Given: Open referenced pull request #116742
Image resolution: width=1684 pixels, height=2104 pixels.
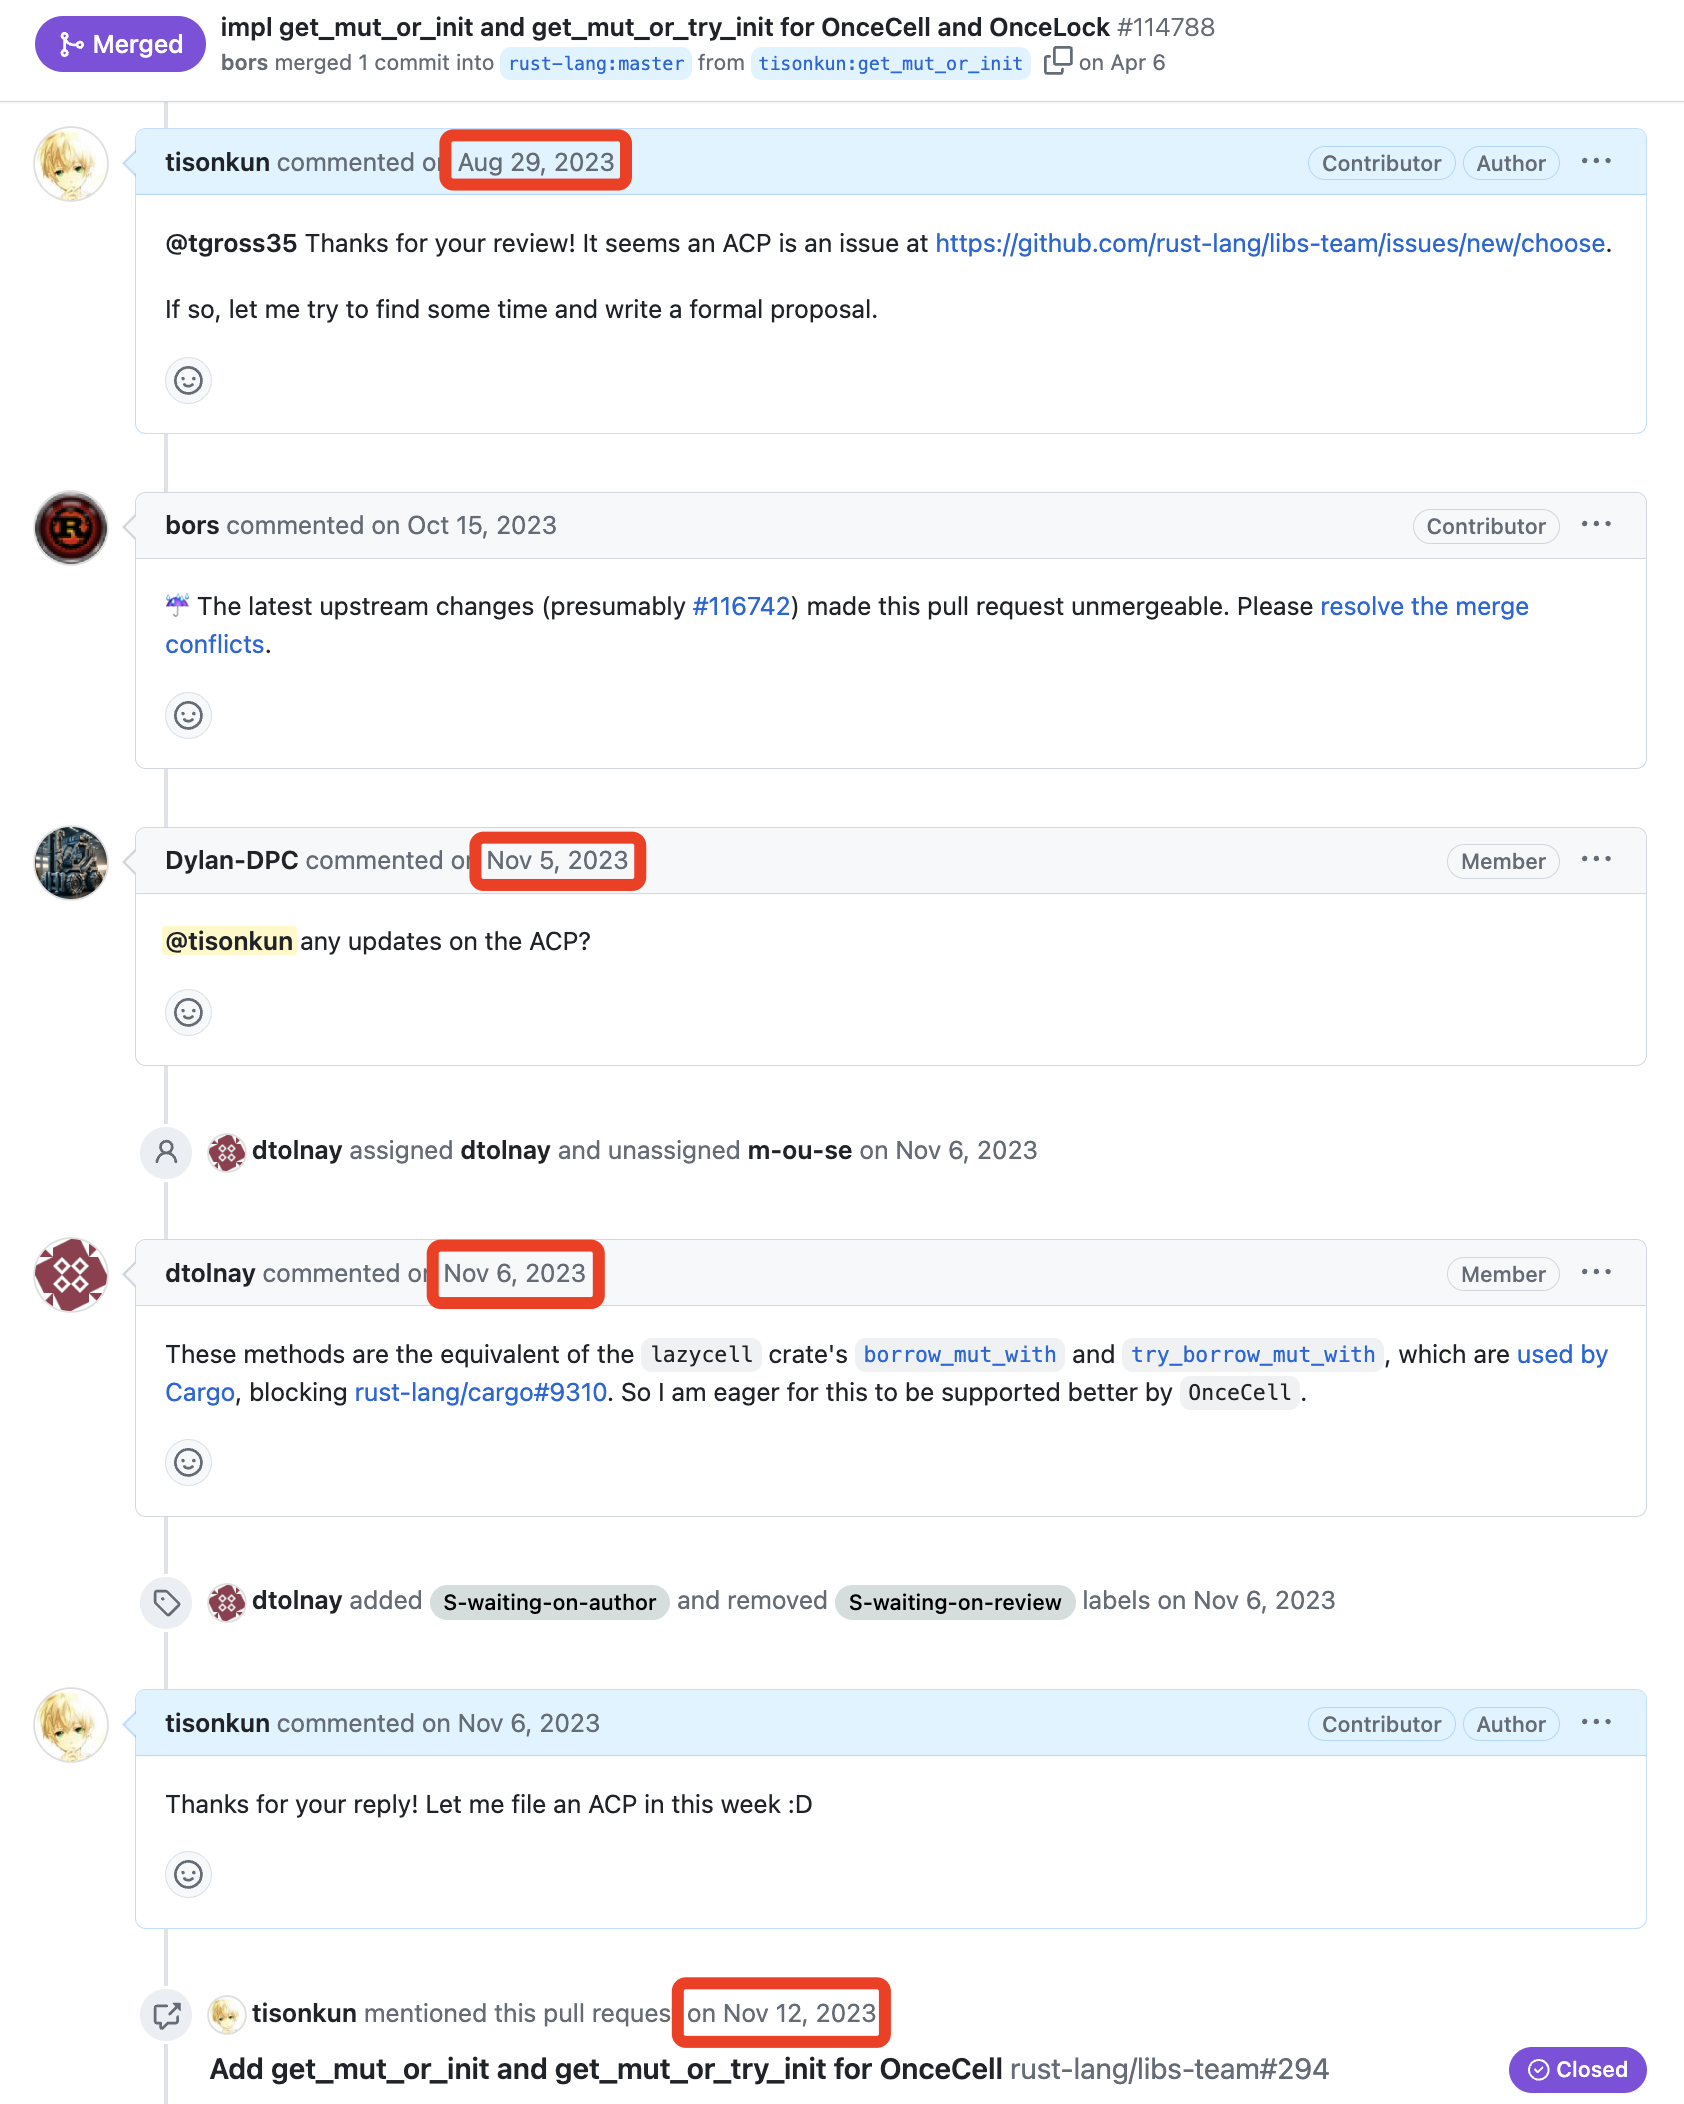Looking at the screenshot, I should pyautogui.click(x=741, y=606).
